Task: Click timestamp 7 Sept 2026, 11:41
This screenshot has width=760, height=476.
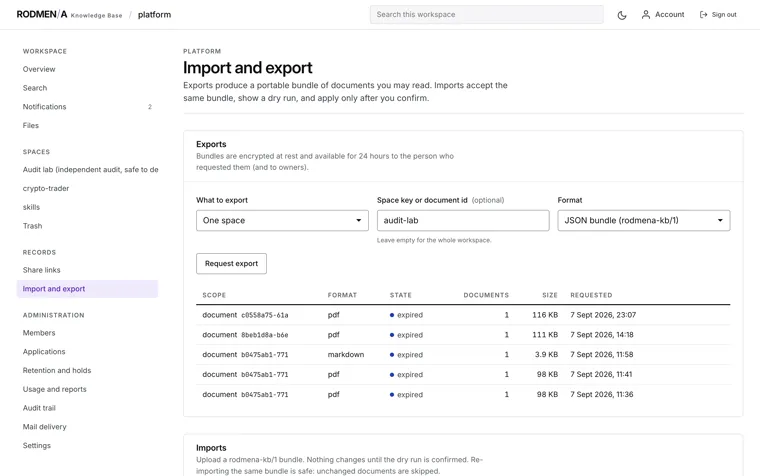Action: (x=601, y=375)
